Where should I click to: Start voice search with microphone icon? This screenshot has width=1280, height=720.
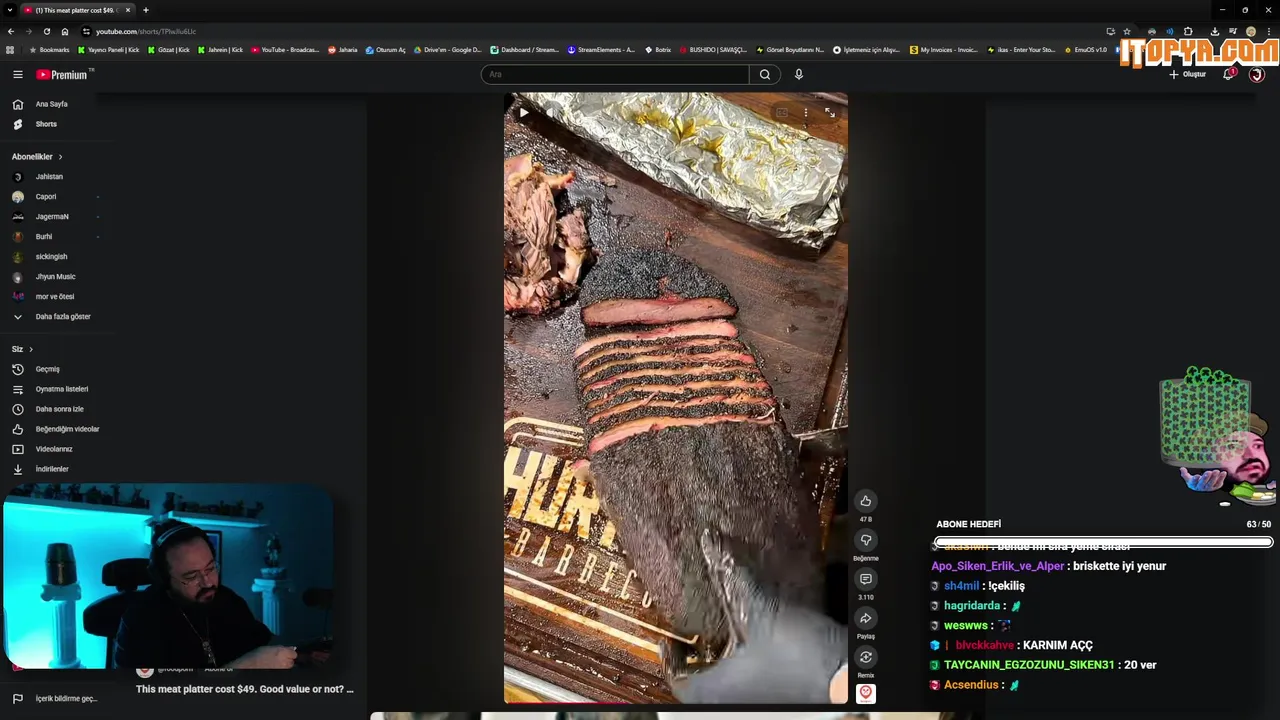[798, 74]
